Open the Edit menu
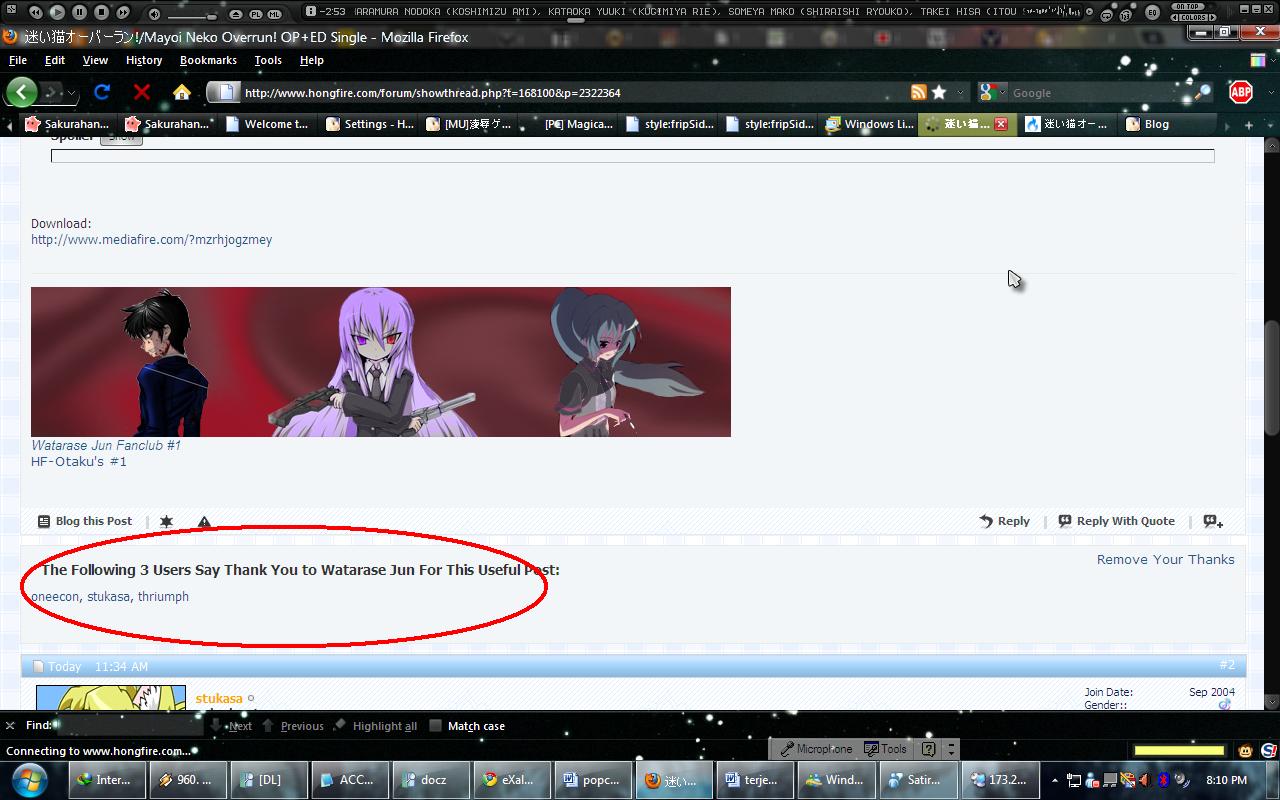The width and height of the screenshot is (1280, 800). [55, 60]
